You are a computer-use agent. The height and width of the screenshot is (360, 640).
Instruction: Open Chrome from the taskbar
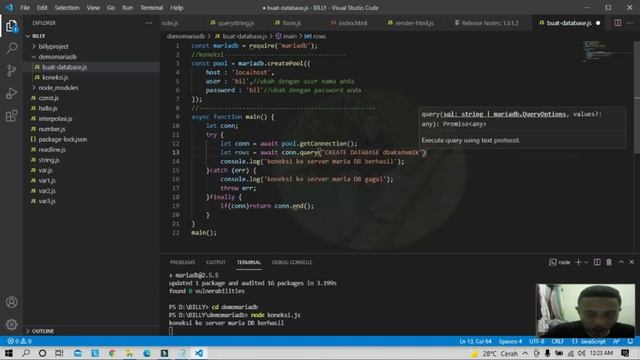112,353
